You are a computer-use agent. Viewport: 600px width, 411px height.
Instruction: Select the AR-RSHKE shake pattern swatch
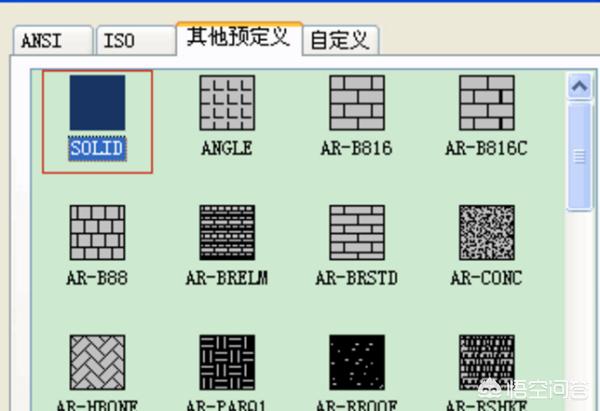[487, 362]
